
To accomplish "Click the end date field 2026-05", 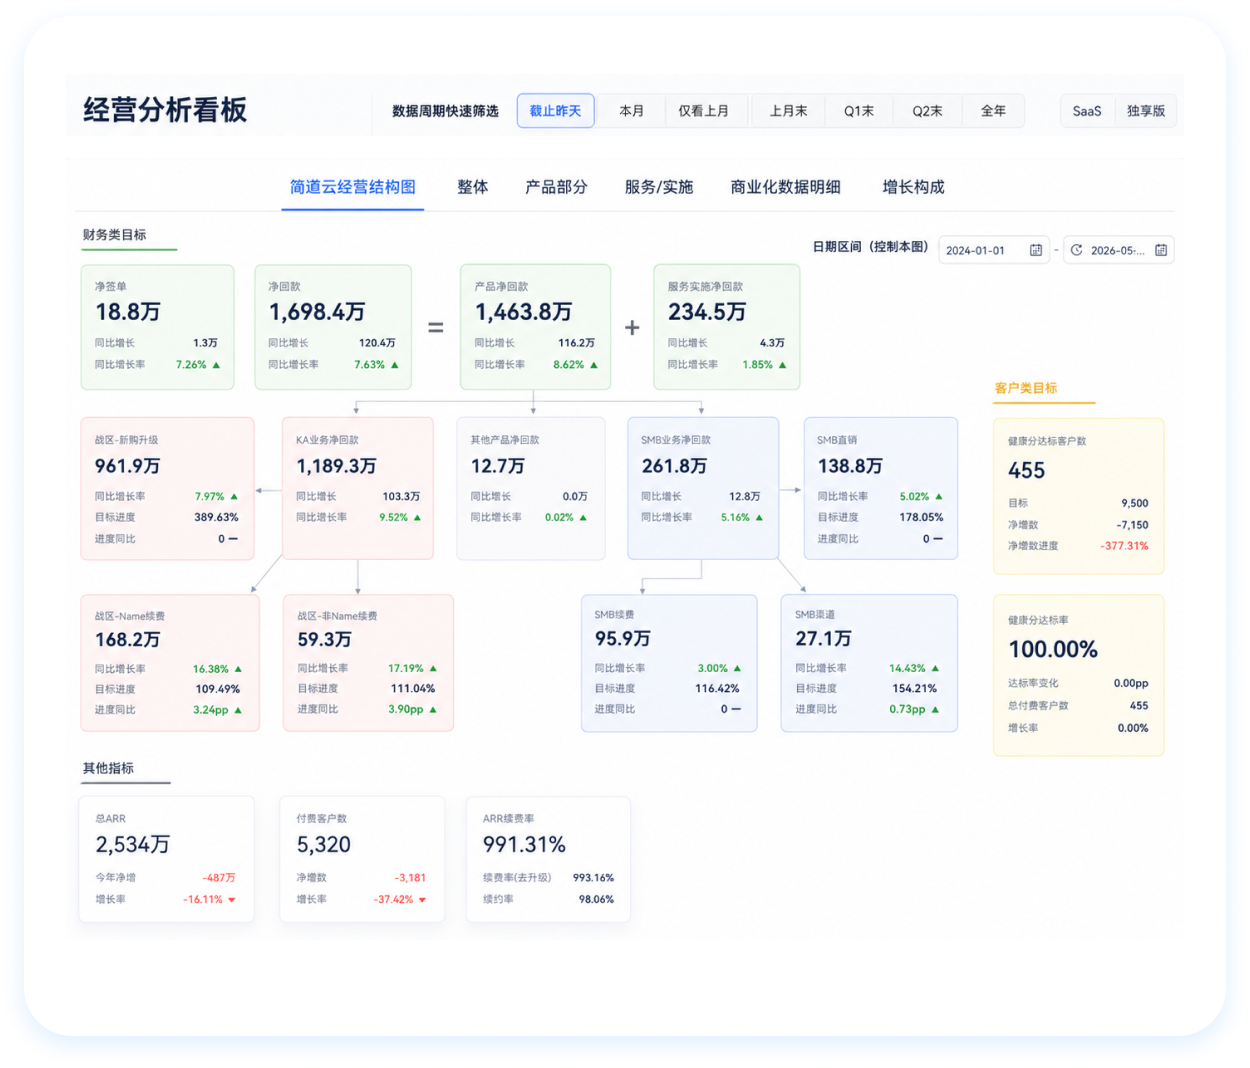I will (1118, 250).
